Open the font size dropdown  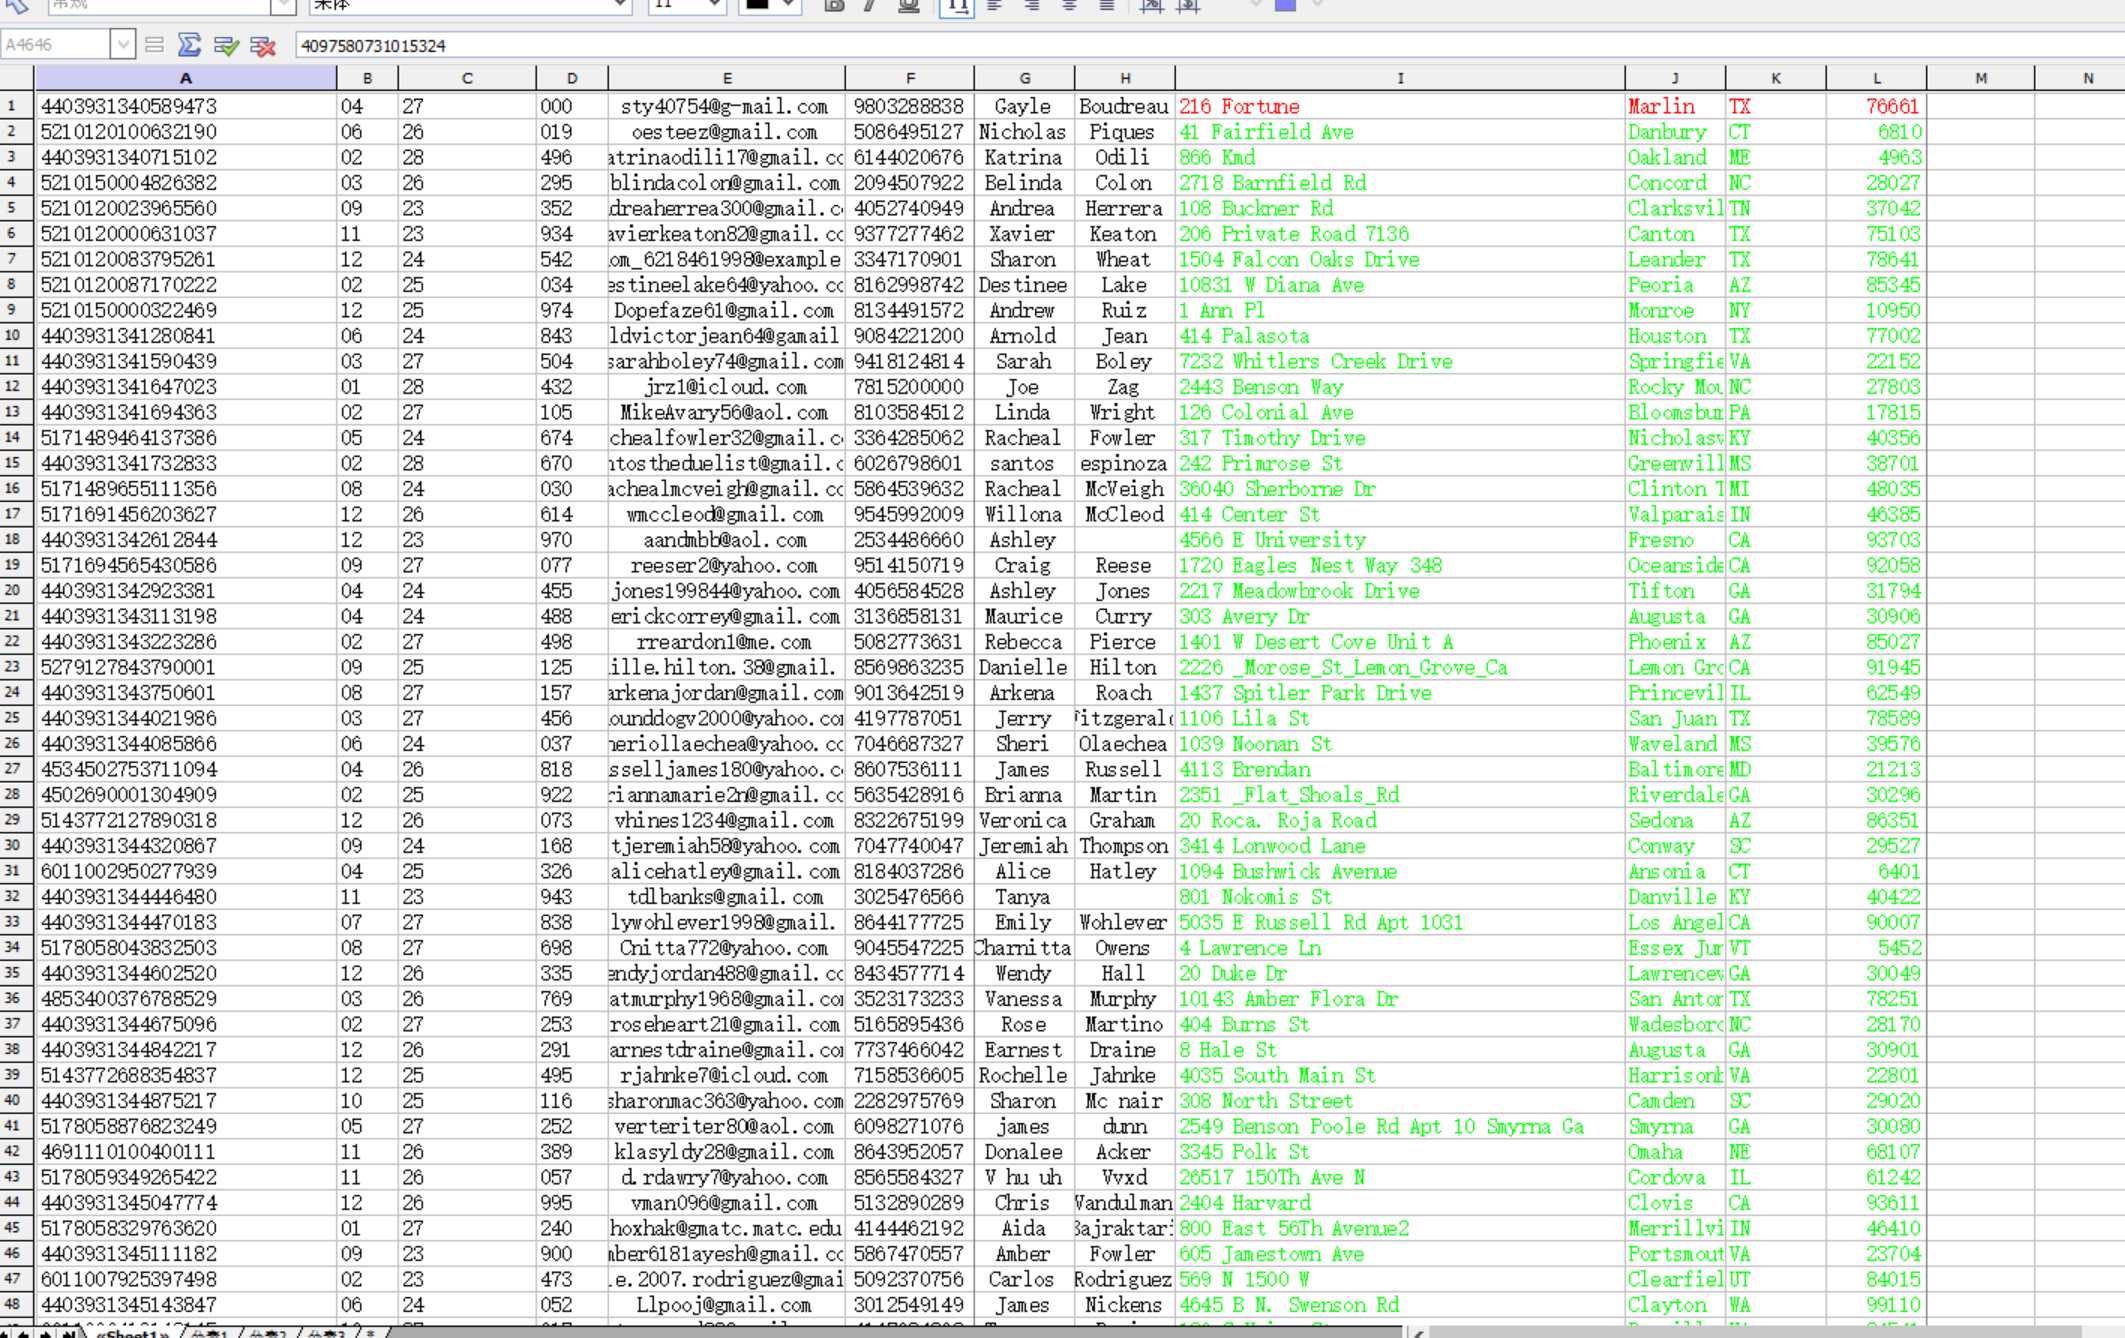(x=714, y=5)
